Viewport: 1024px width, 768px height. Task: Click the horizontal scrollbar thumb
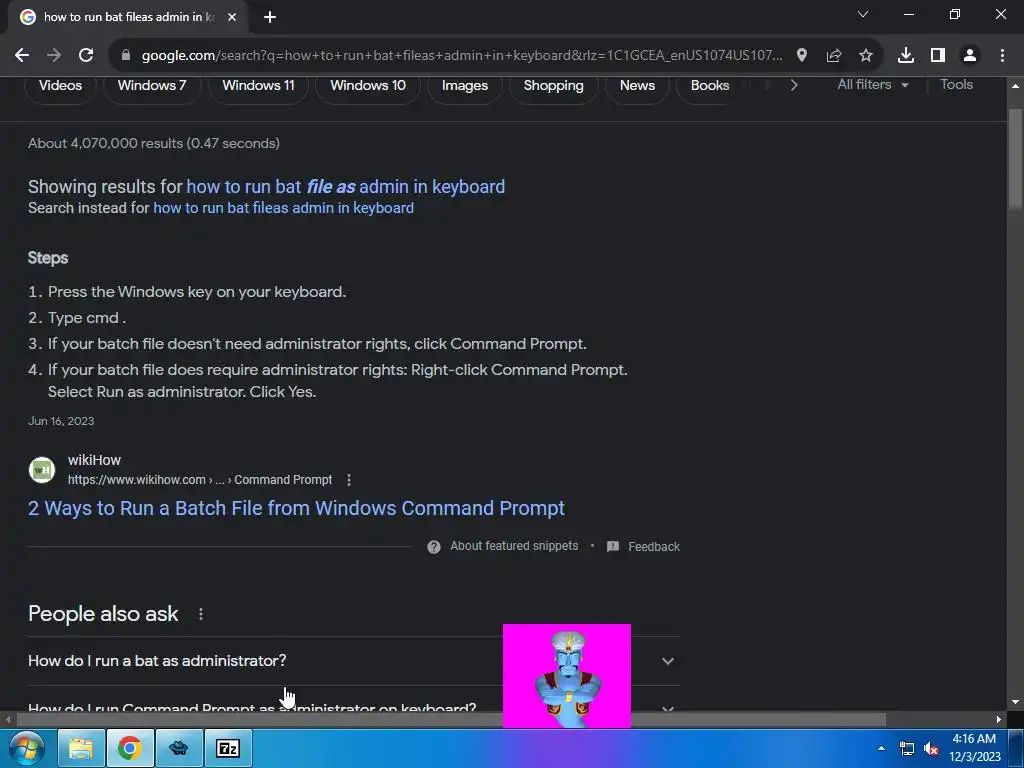451,720
